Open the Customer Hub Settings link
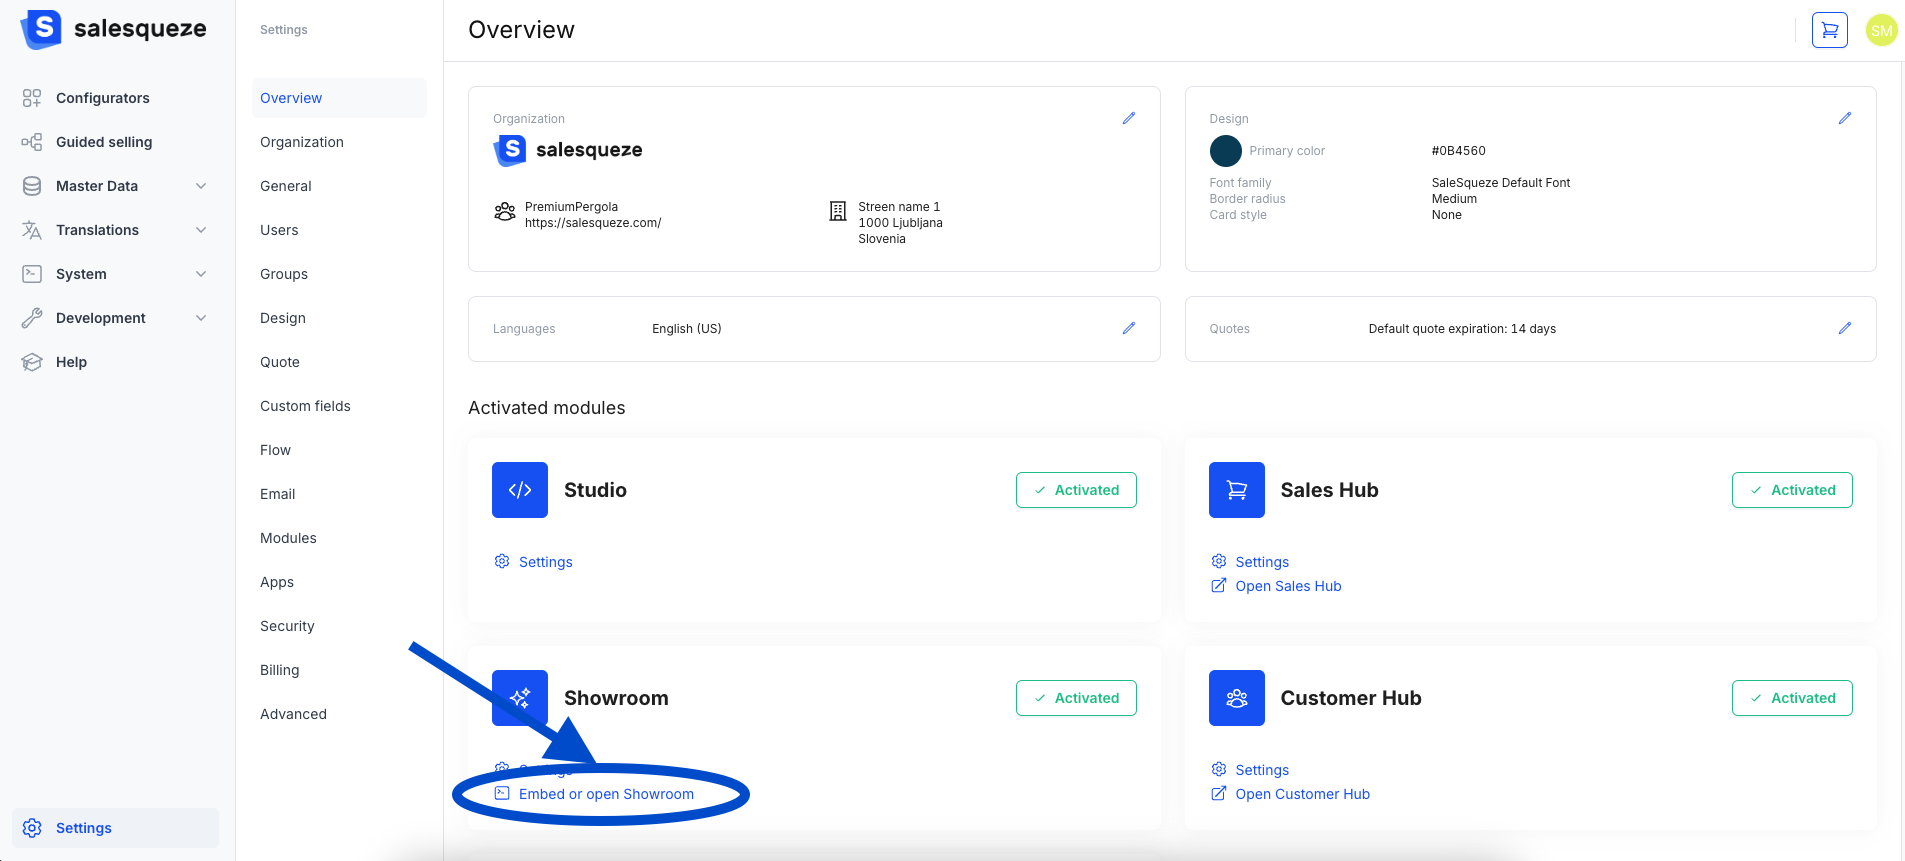 1262,770
